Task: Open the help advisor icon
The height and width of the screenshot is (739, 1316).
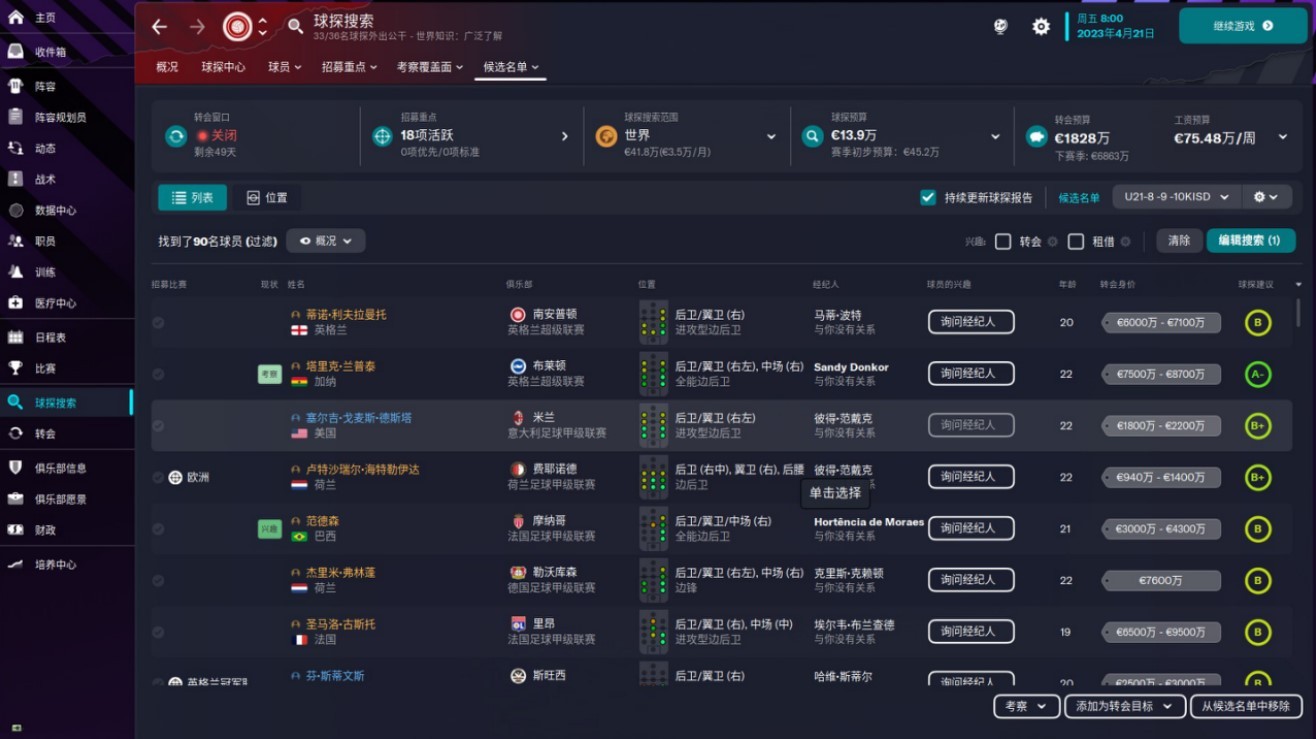Action: [1001, 26]
